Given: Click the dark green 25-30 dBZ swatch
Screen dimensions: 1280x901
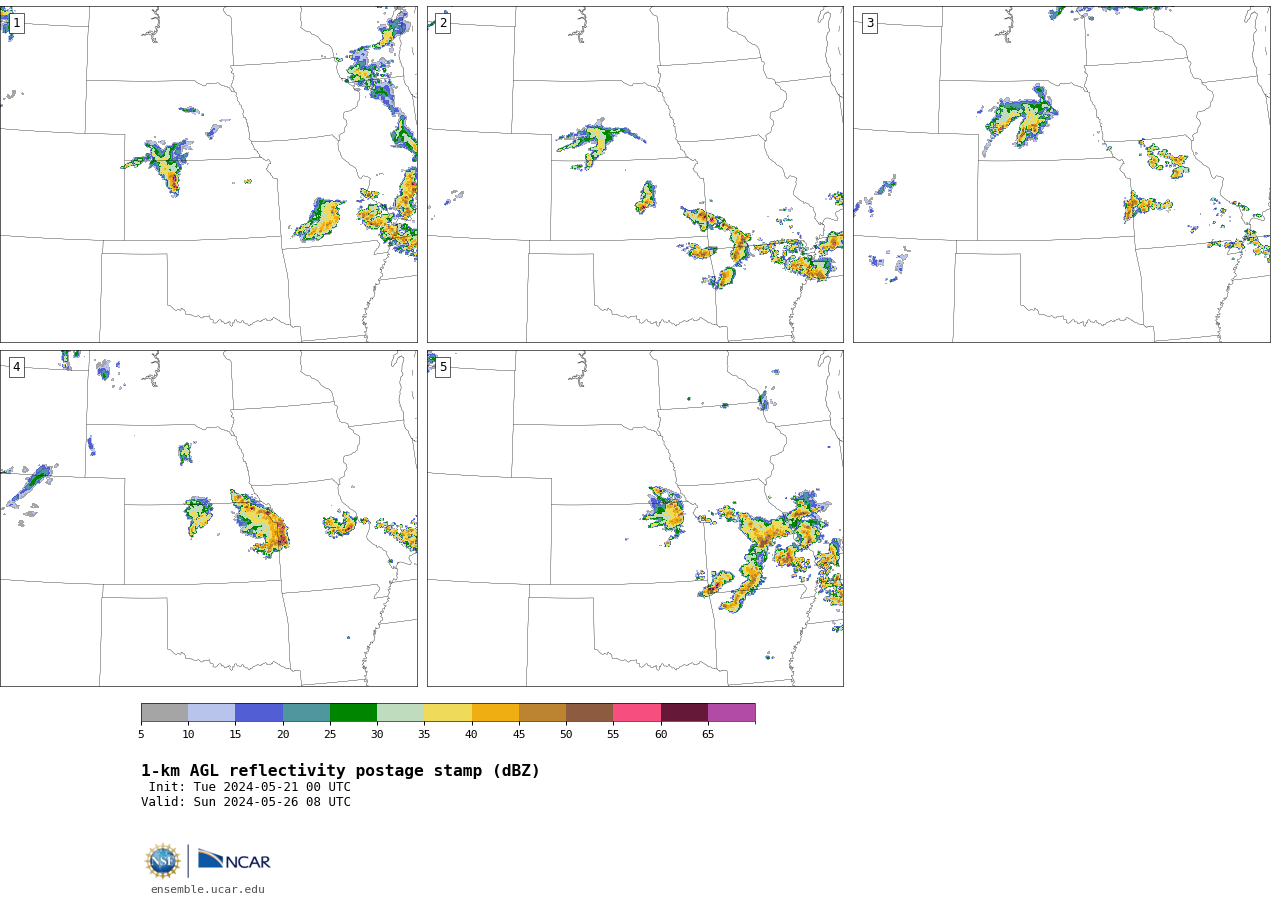Looking at the screenshot, I should click(x=353, y=713).
